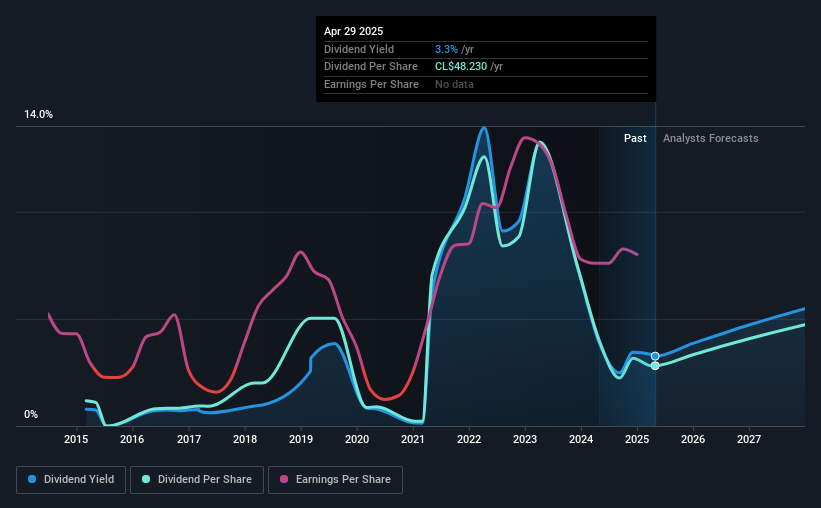The width and height of the screenshot is (821, 508).
Task: Click the CL$48.230 dividend per share value
Action: click(461, 67)
